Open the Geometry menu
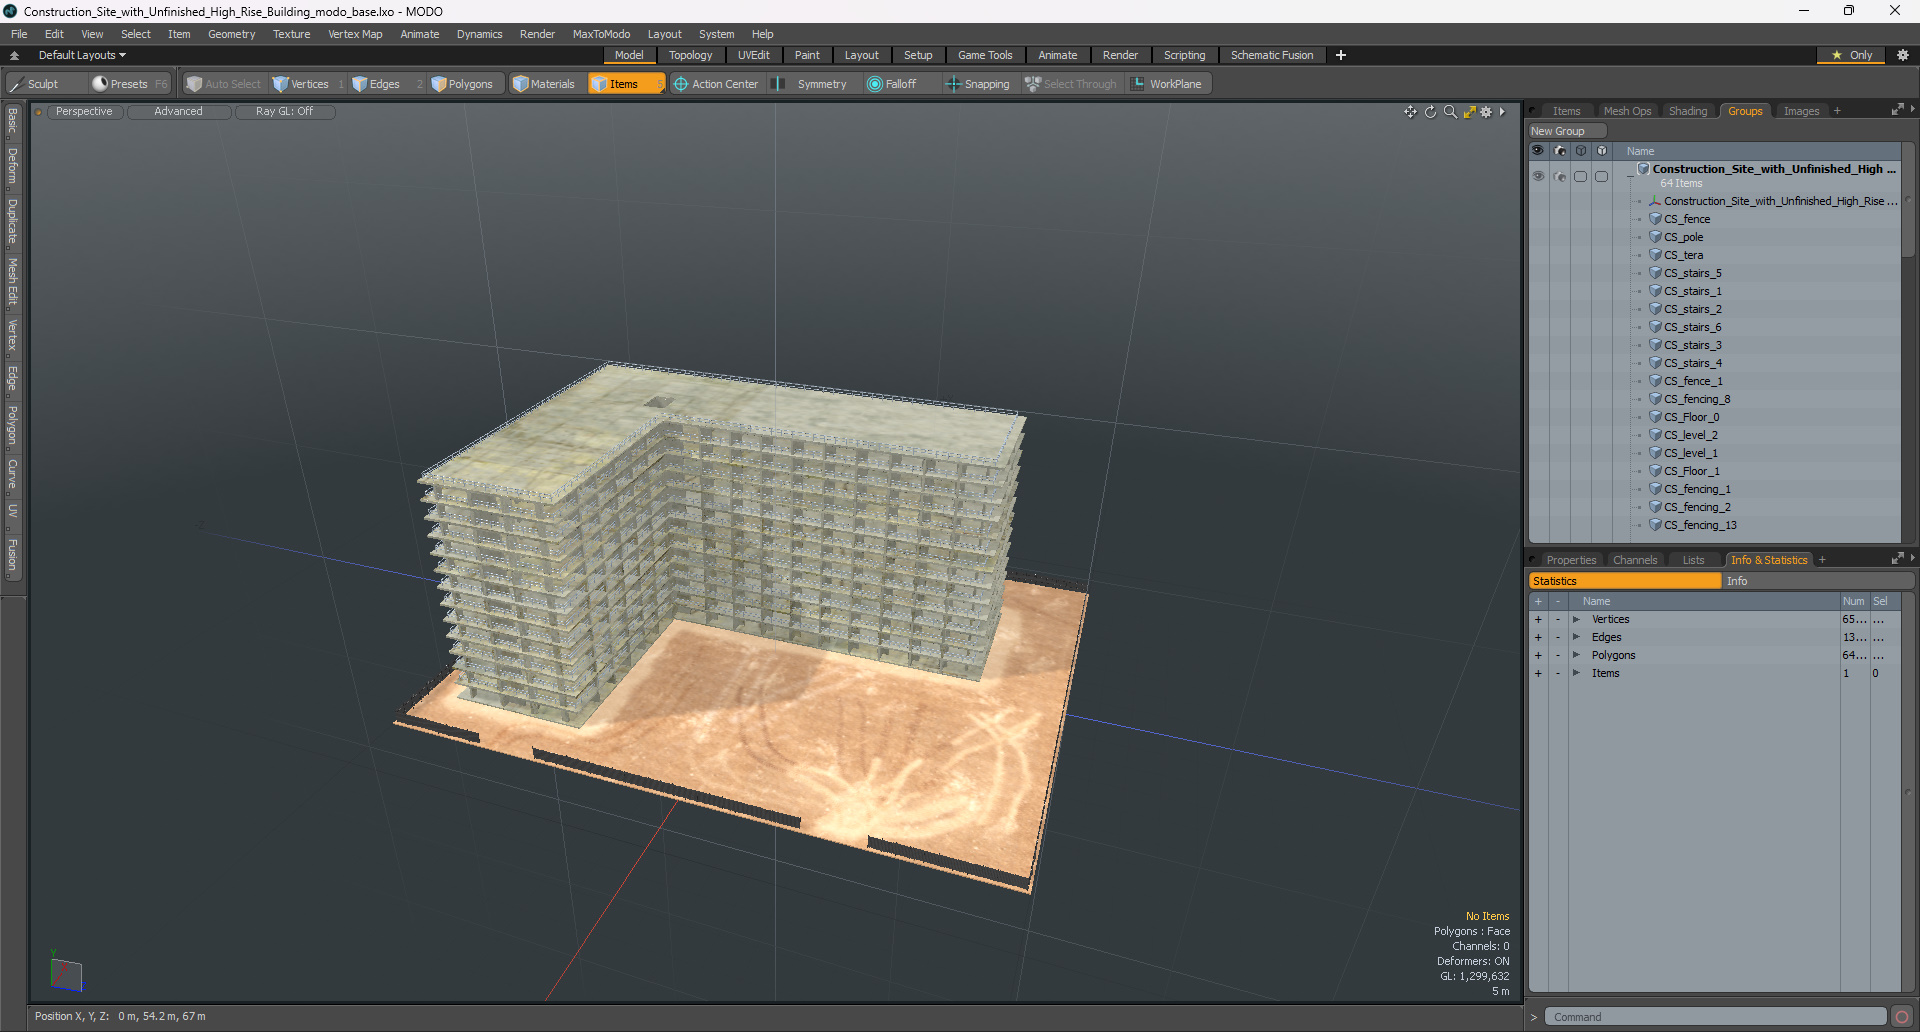 click(x=231, y=34)
